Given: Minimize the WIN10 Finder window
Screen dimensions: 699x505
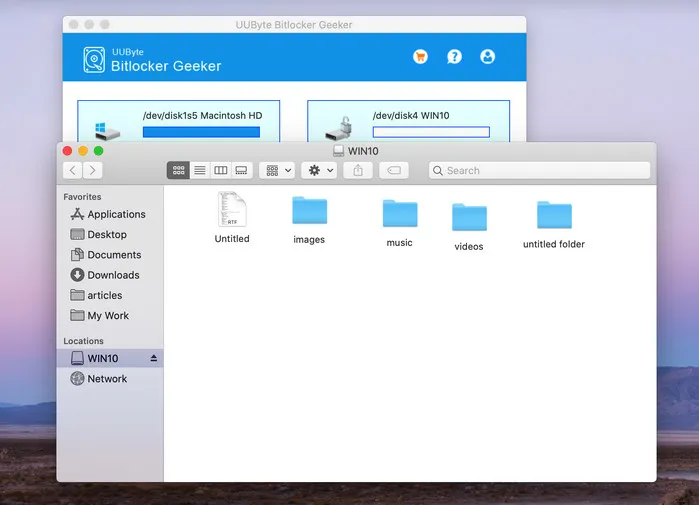Looking at the screenshot, I should point(83,151).
